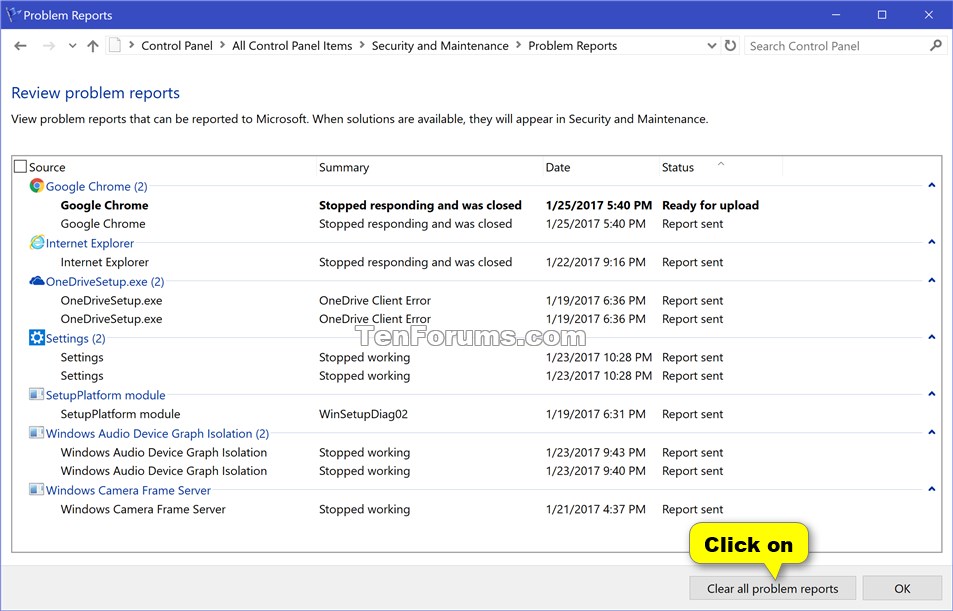Select the Settings (2) group header
Screen dimensions: 953x611
tap(75, 339)
